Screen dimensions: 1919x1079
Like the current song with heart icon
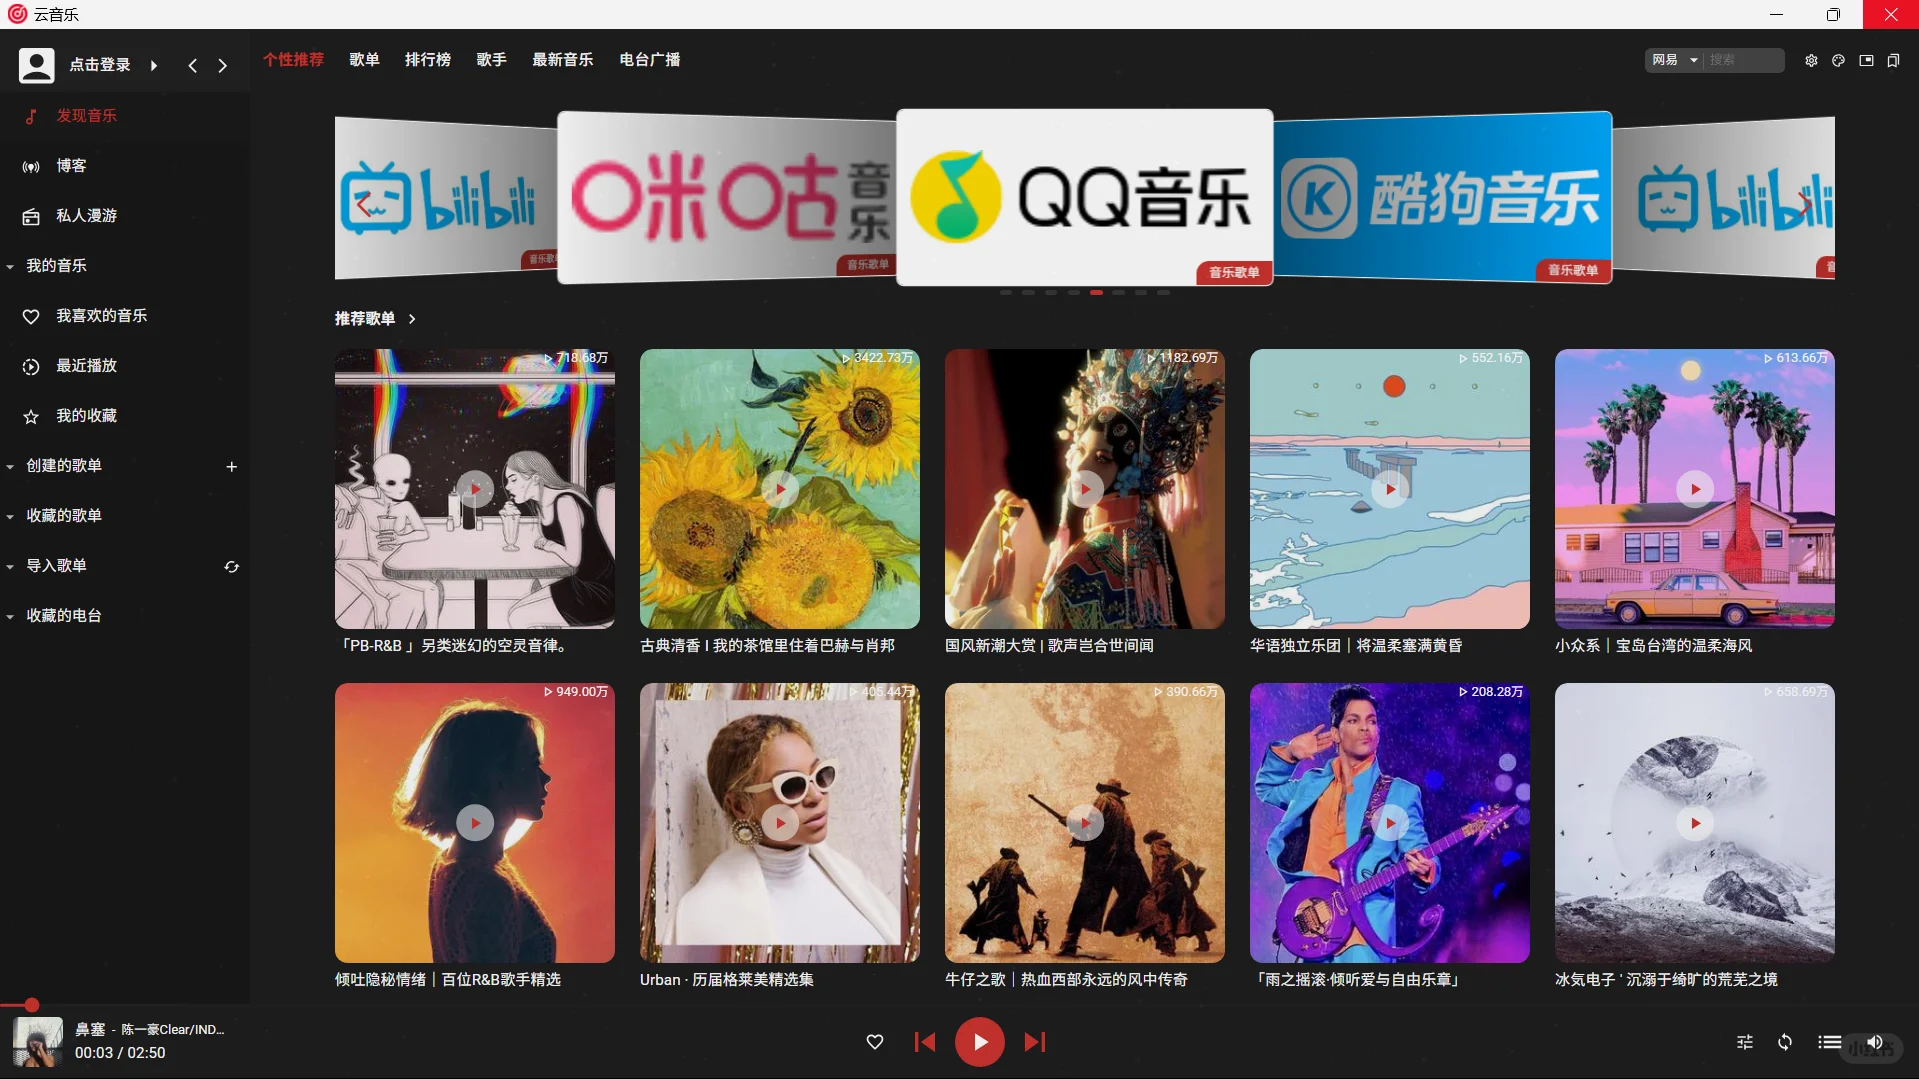(x=875, y=1042)
